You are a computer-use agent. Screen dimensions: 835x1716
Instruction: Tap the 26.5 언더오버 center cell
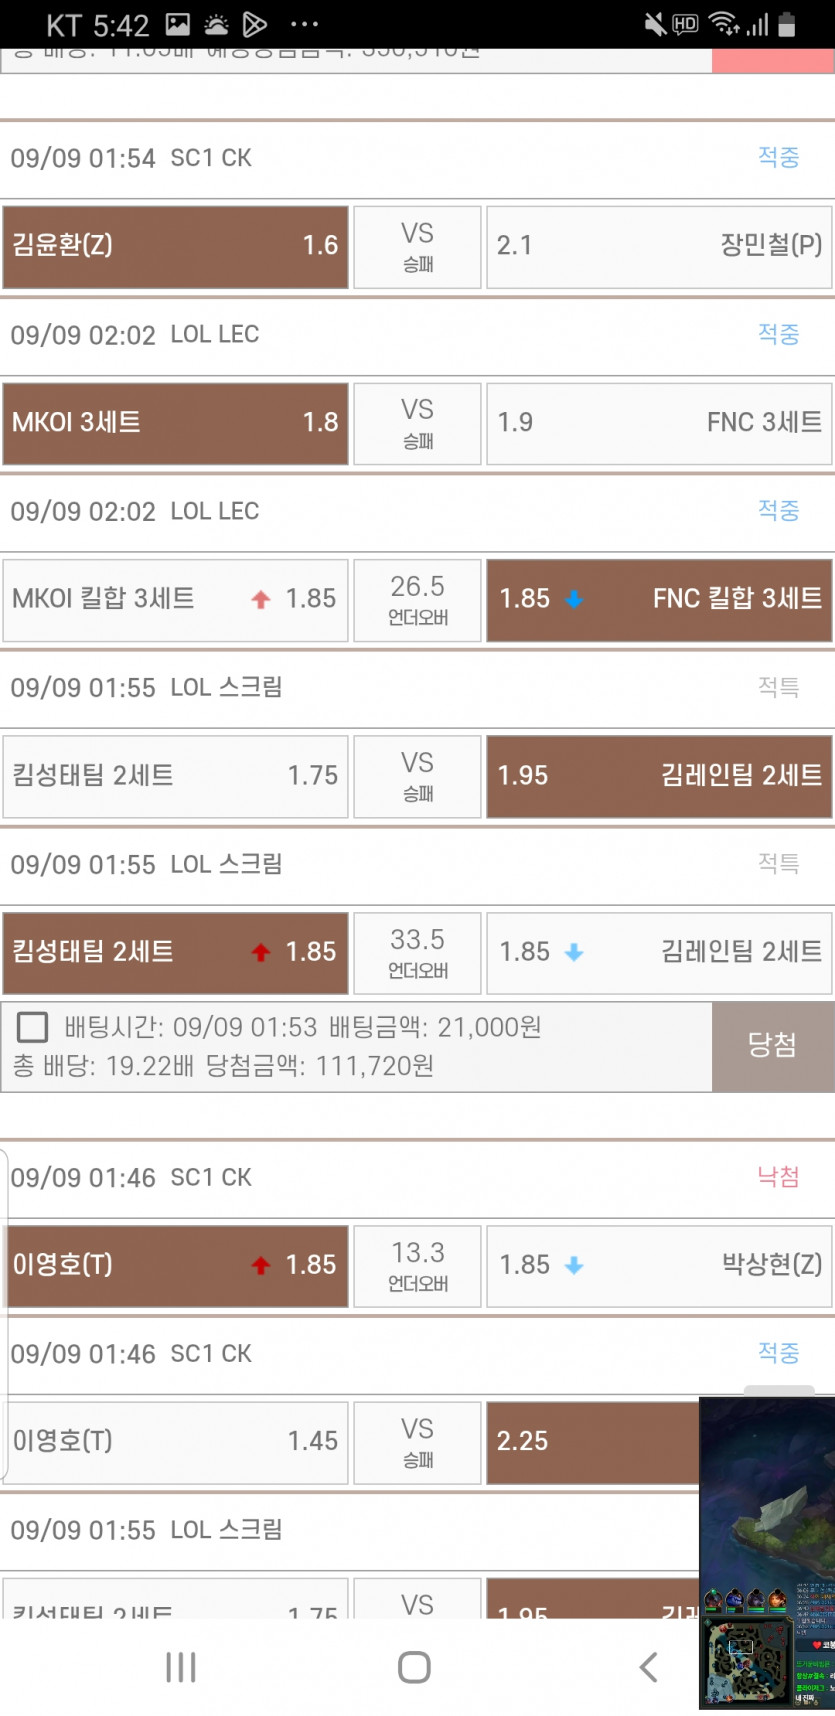(418, 599)
